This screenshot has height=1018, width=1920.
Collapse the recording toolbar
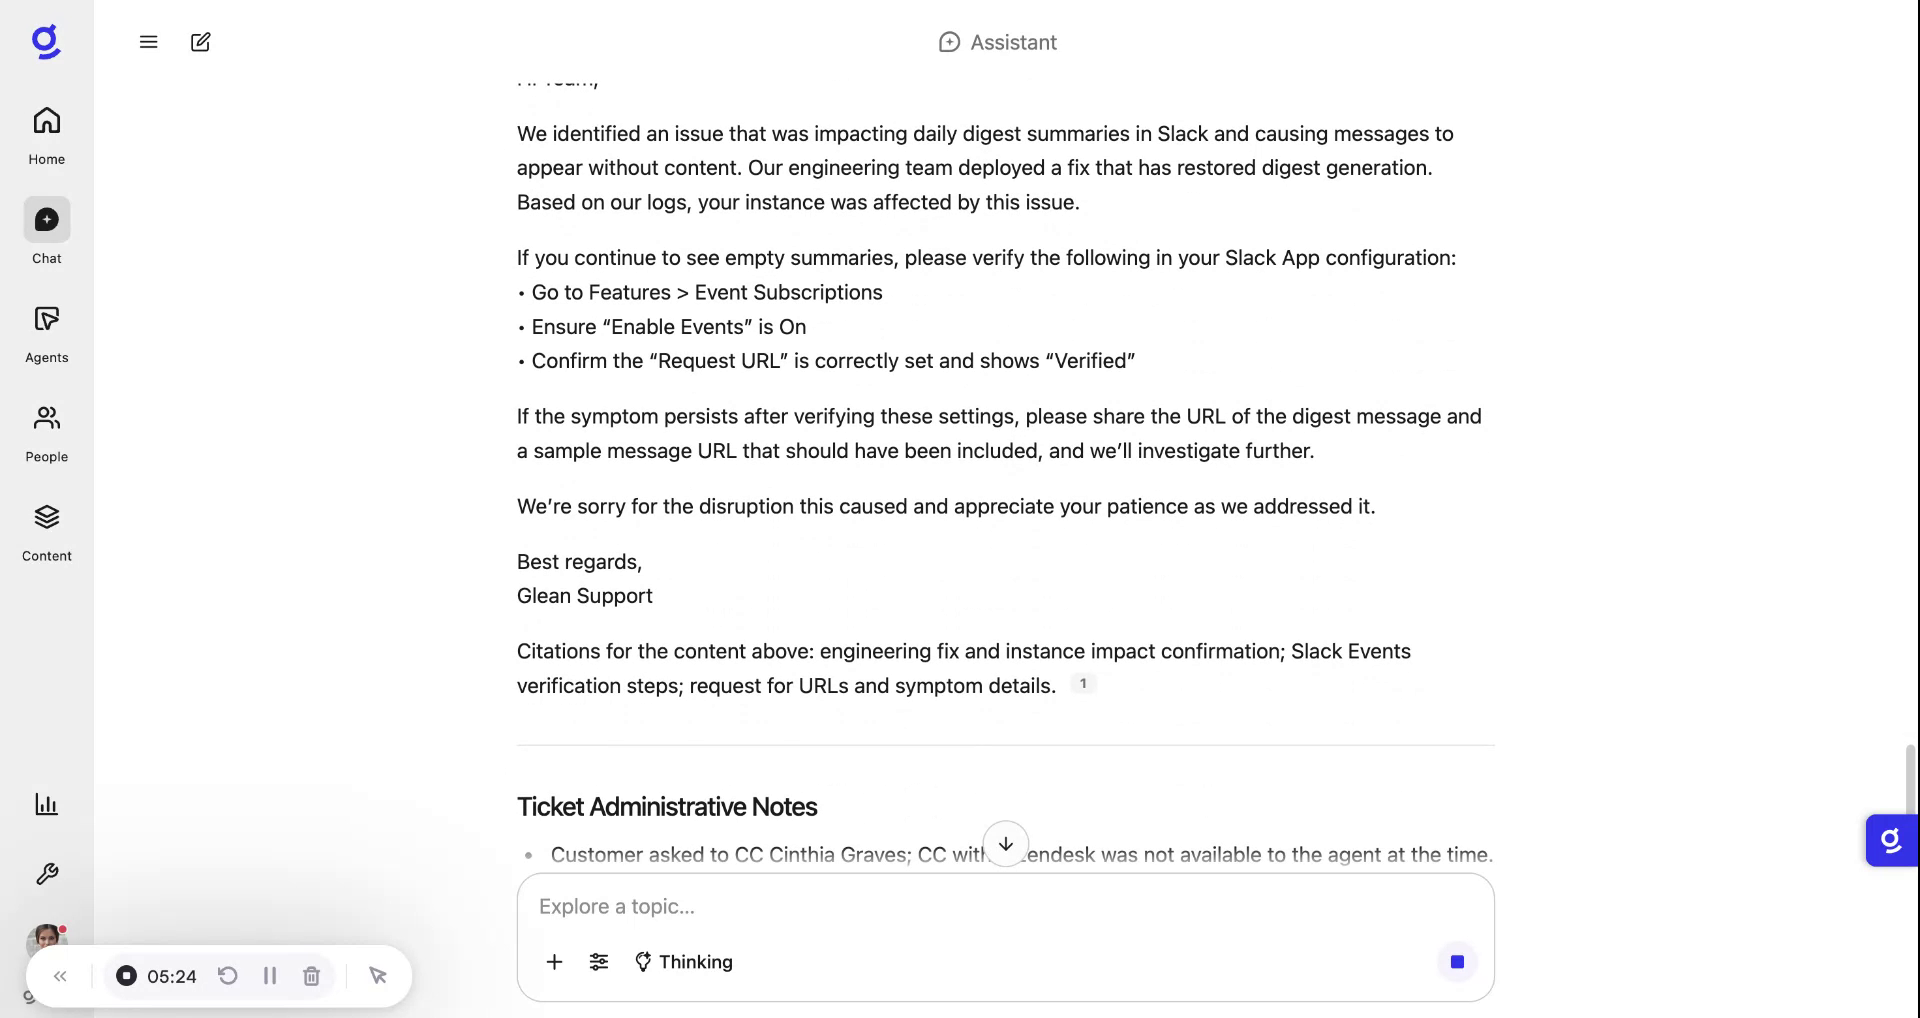click(x=61, y=976)
